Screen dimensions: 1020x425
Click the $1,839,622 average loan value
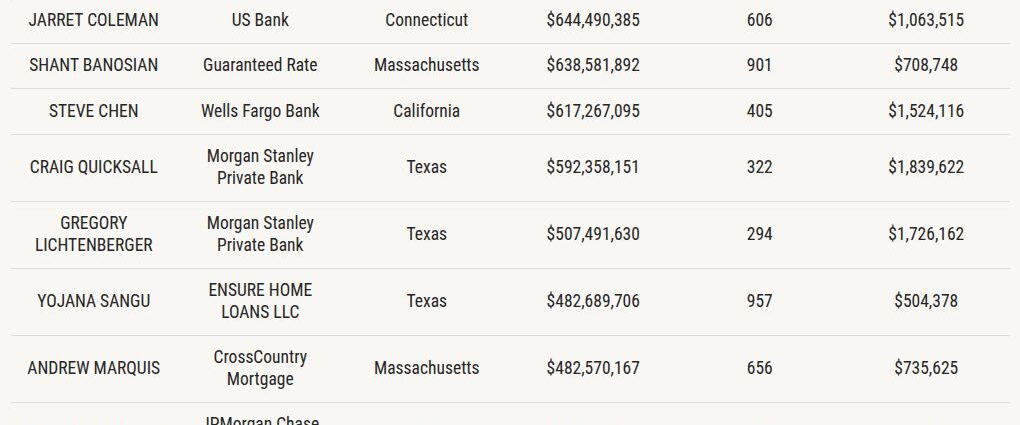click(926, 167)
